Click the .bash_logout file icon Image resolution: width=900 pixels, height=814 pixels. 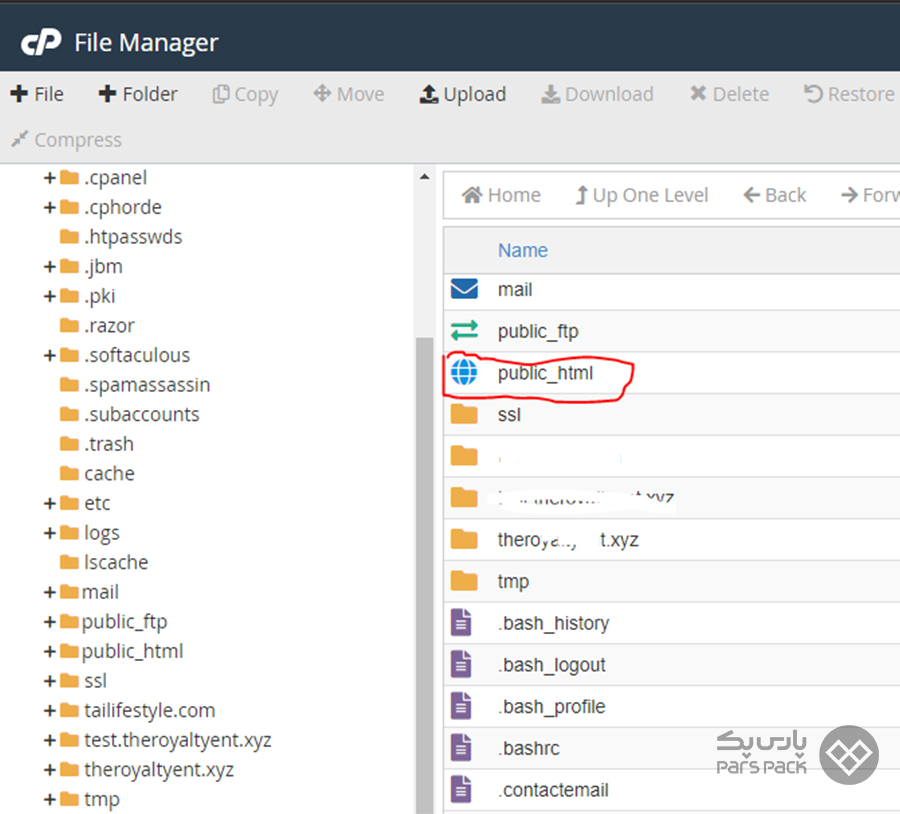click(461, 665)
